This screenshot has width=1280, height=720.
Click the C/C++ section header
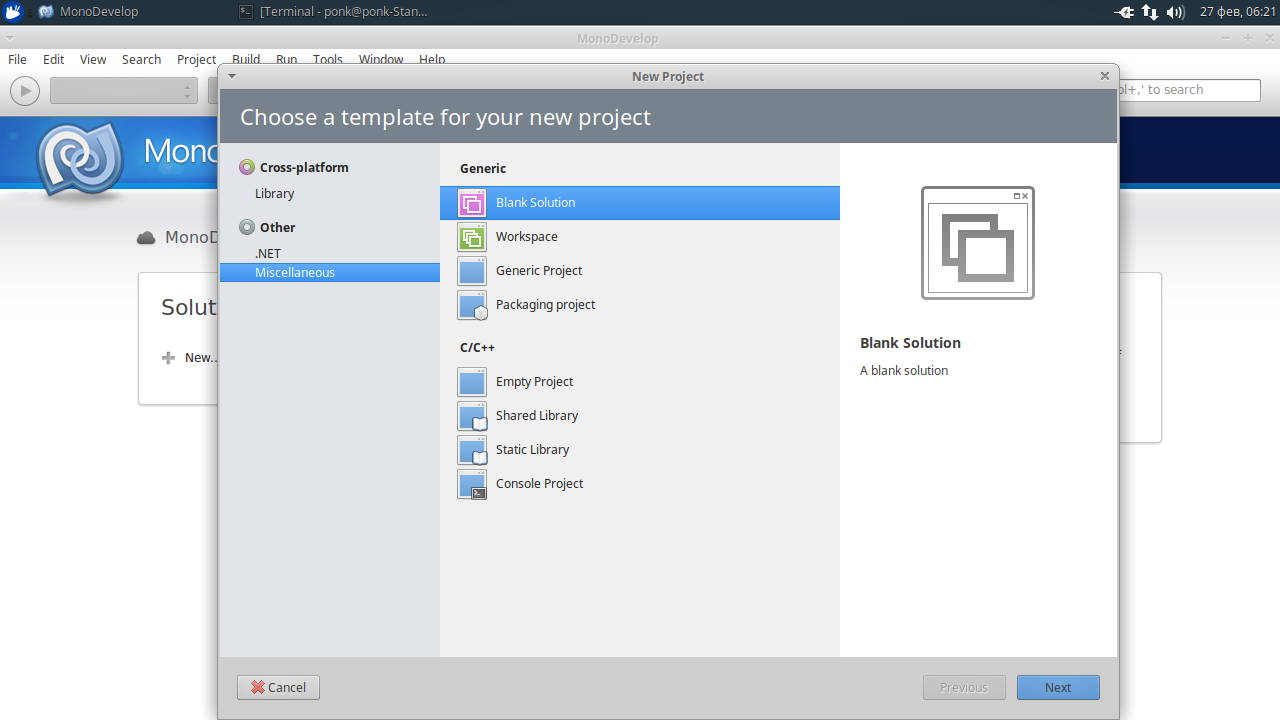[477, 348]
